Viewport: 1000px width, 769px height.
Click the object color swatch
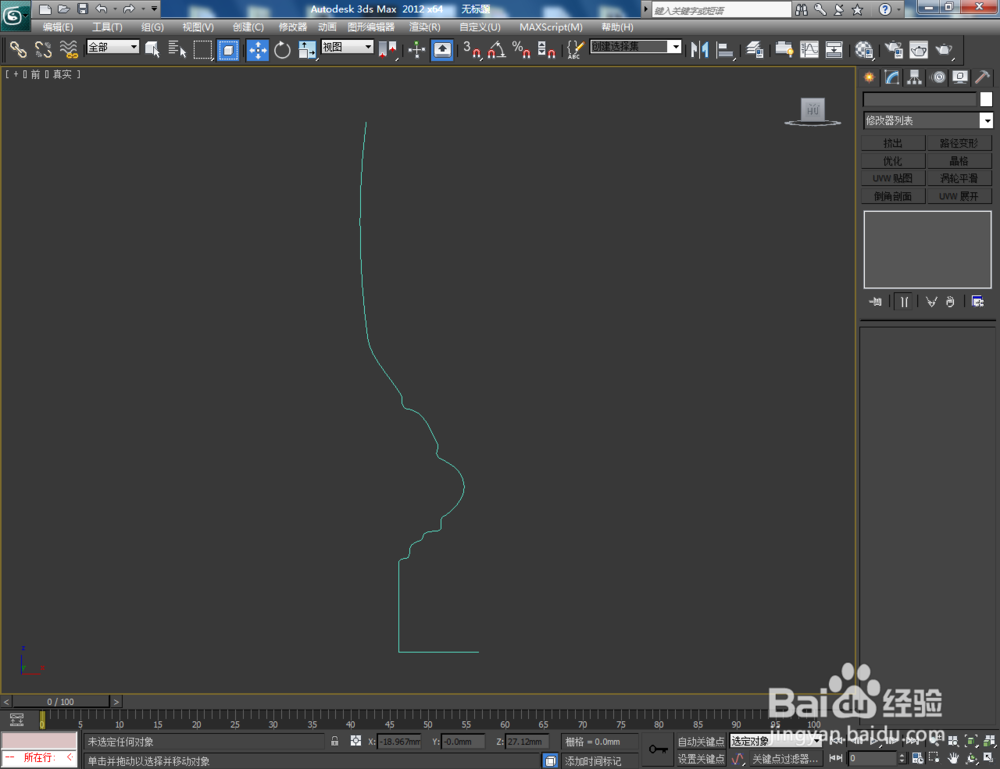tap(986, 99)
